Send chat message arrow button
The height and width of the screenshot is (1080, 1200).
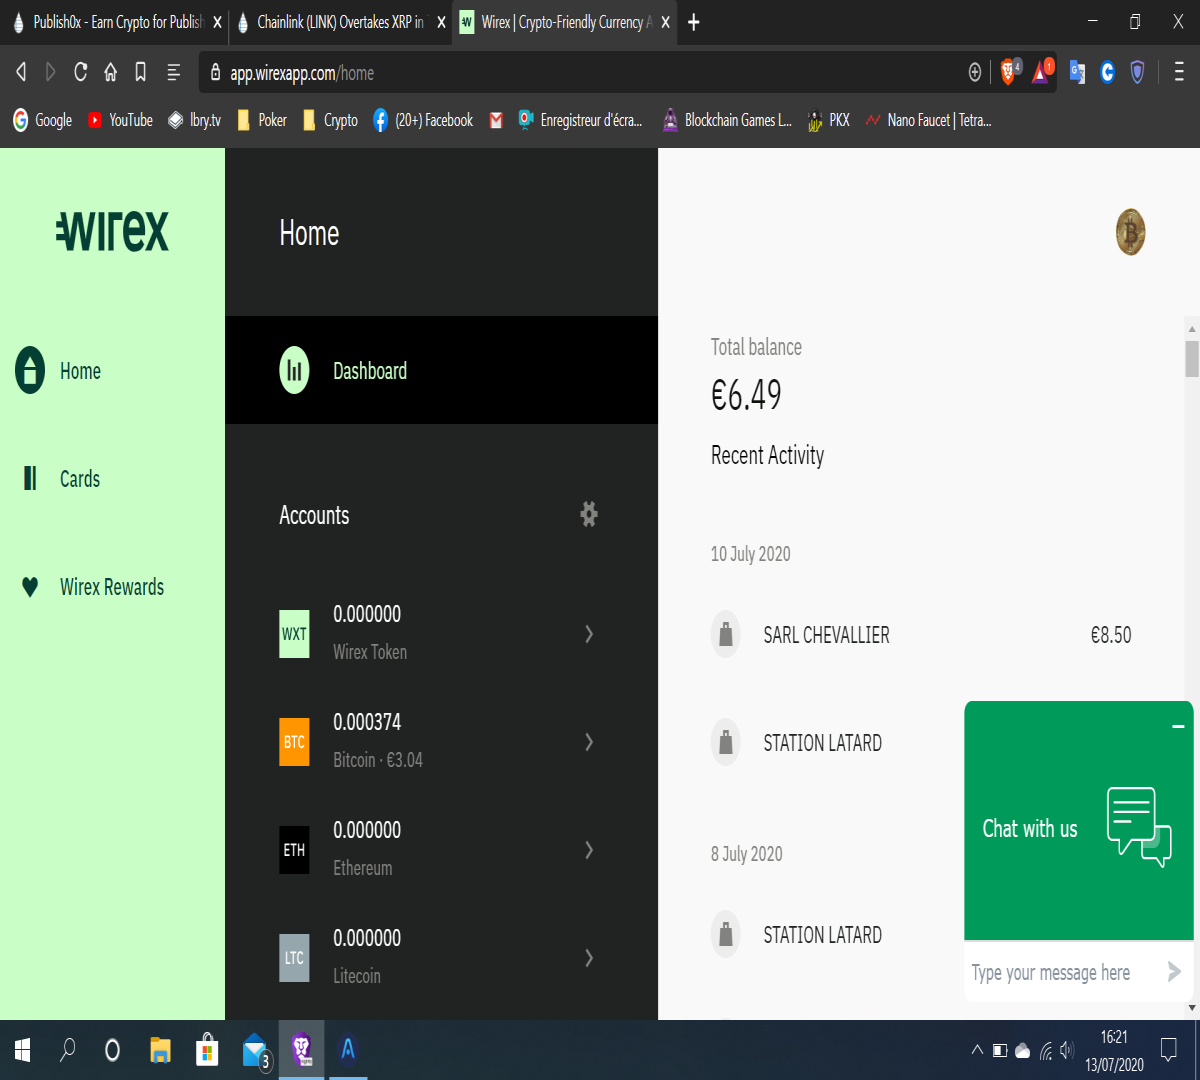1174,971
